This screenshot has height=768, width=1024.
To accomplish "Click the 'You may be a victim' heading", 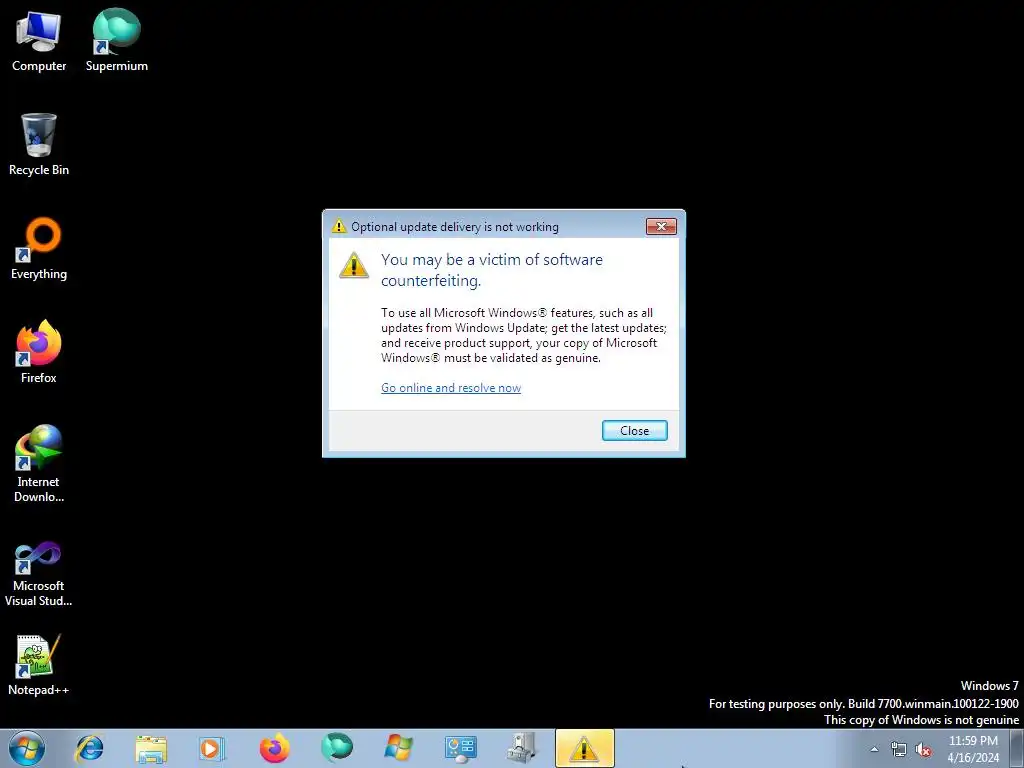I will click(x=492, y=270).
